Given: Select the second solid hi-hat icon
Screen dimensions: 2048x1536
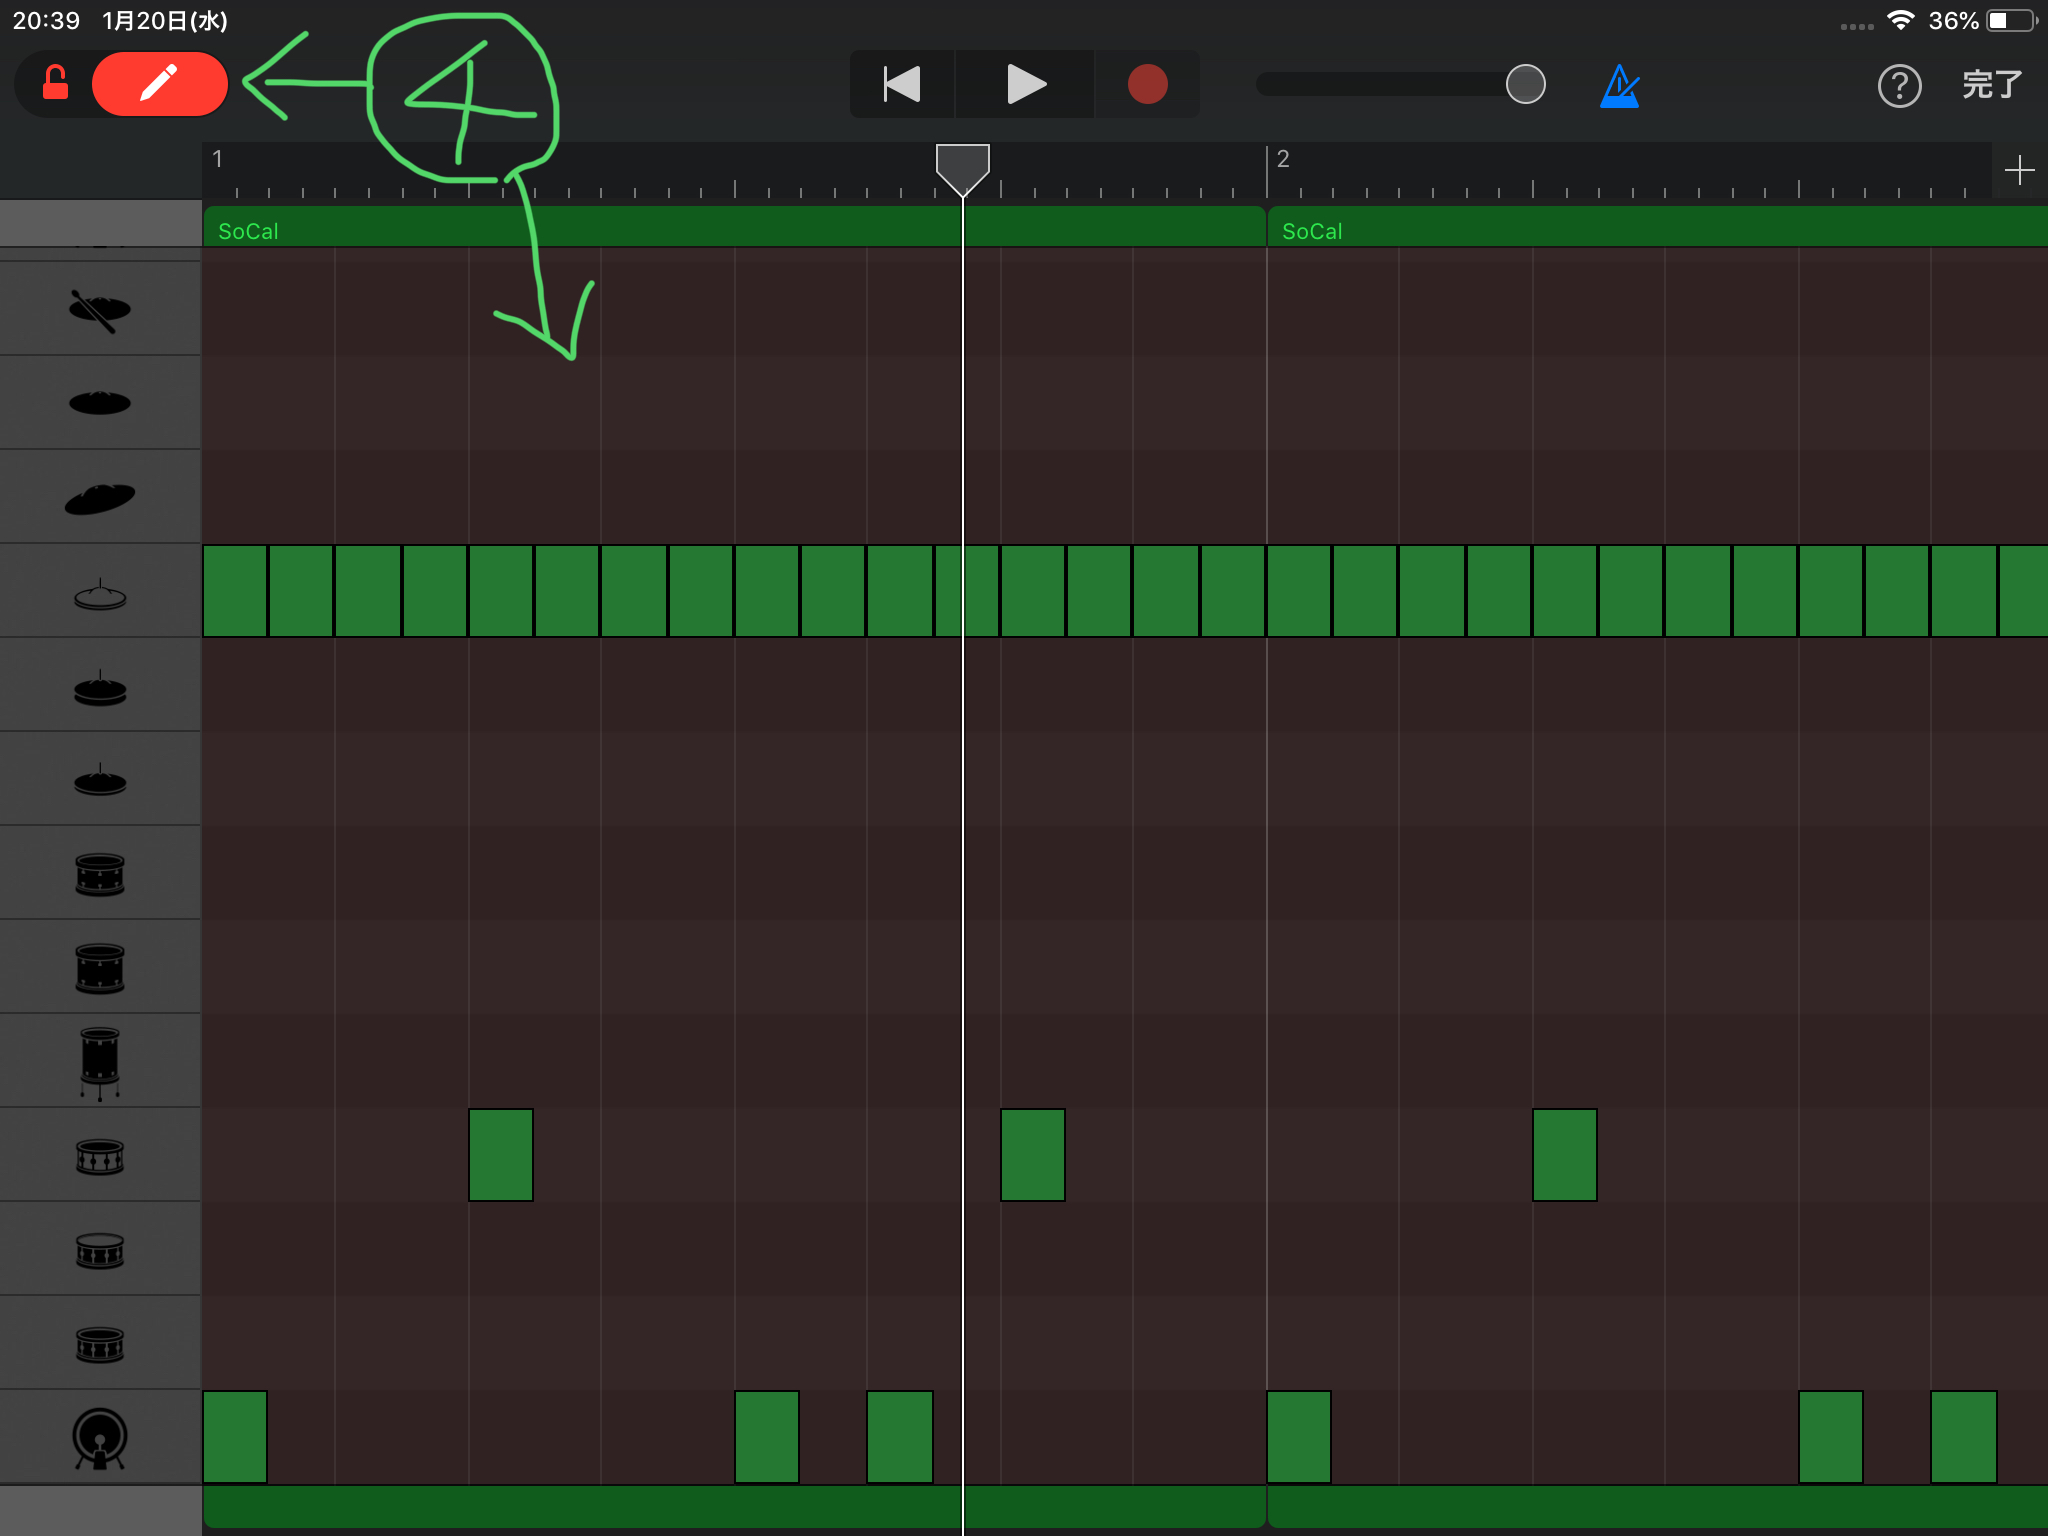Looking at the screenshot, I should pyautogui.click(x=100, y=780).
